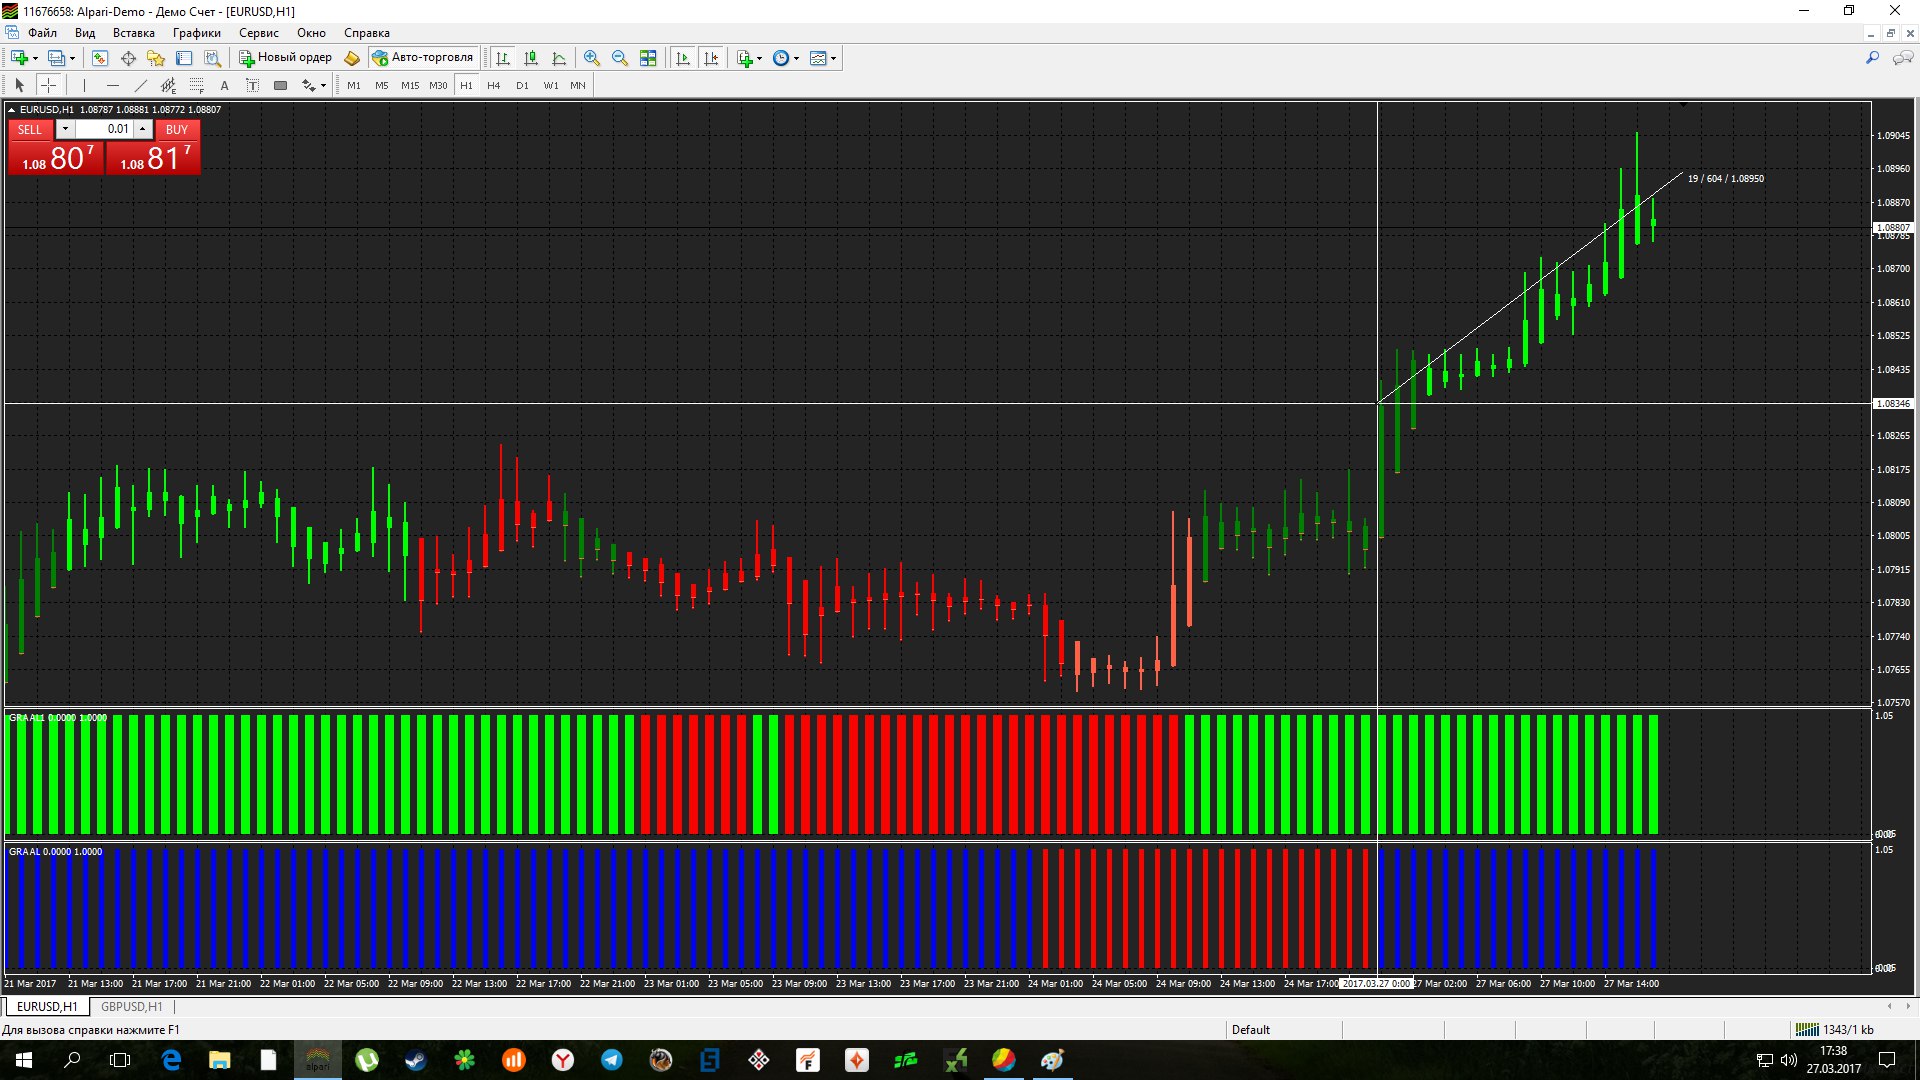Viewport: 1920px width, 1080px height.
Task: Select the trendline tool
Action: (x=140, y=86)
